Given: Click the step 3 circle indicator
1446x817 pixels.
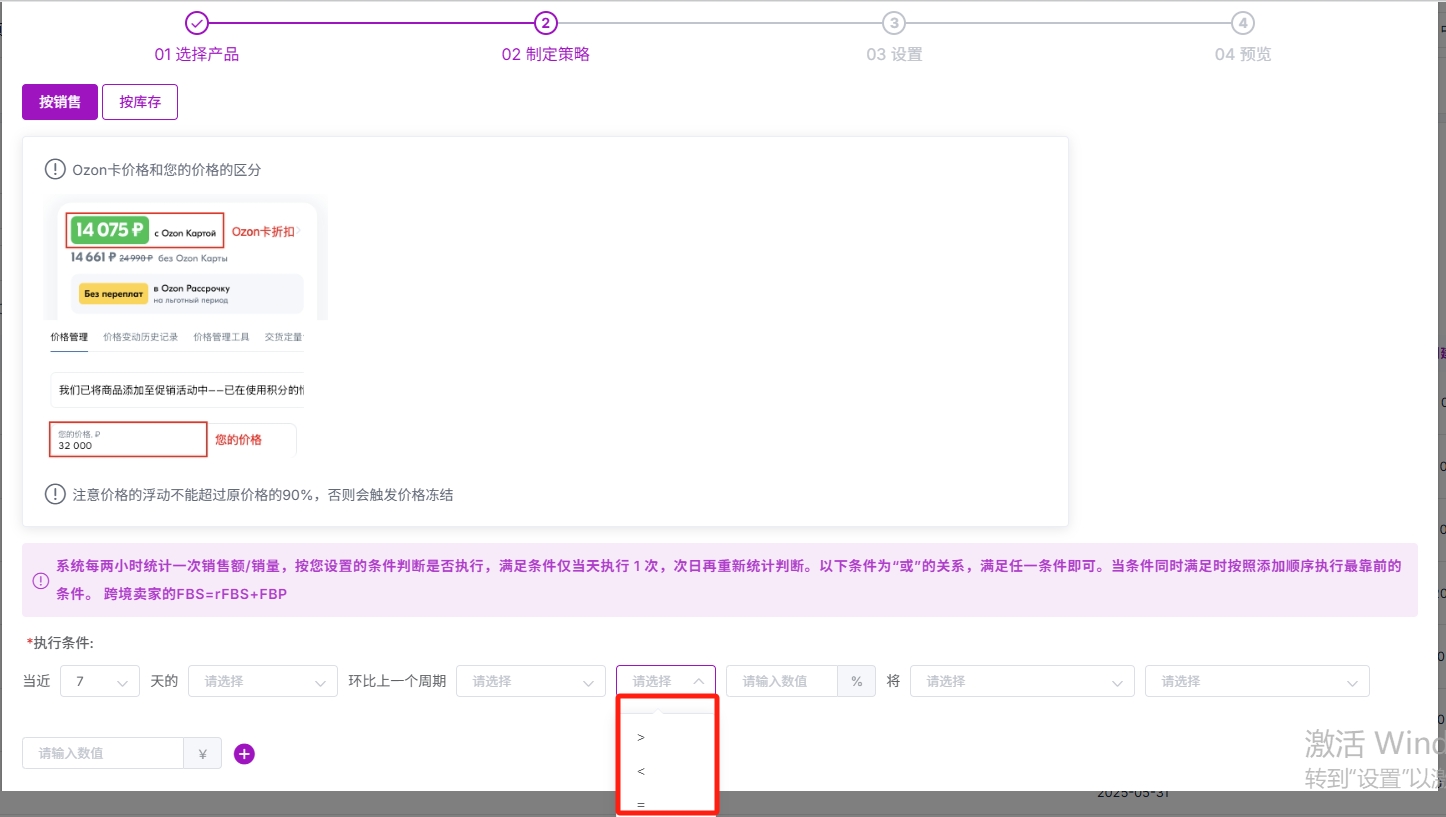Looking at the screenshot, I should [x=894, y=23].
